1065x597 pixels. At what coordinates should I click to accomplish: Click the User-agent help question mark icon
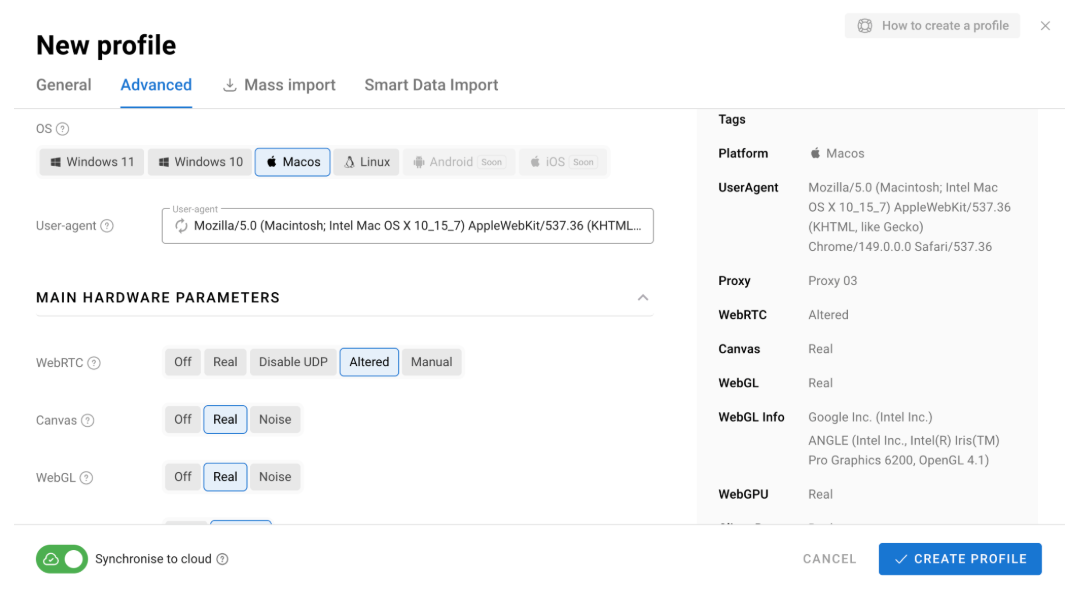pyautogui.click(x=107, y=226)
